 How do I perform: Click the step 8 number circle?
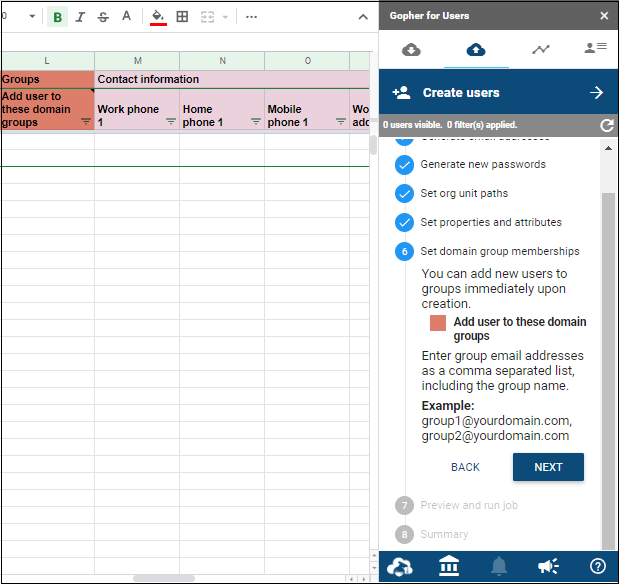[404, 534]
